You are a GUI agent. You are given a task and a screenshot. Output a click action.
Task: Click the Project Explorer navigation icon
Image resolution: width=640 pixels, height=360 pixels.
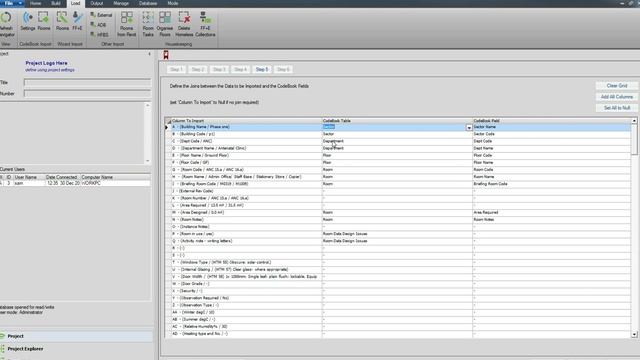[2, 349]
